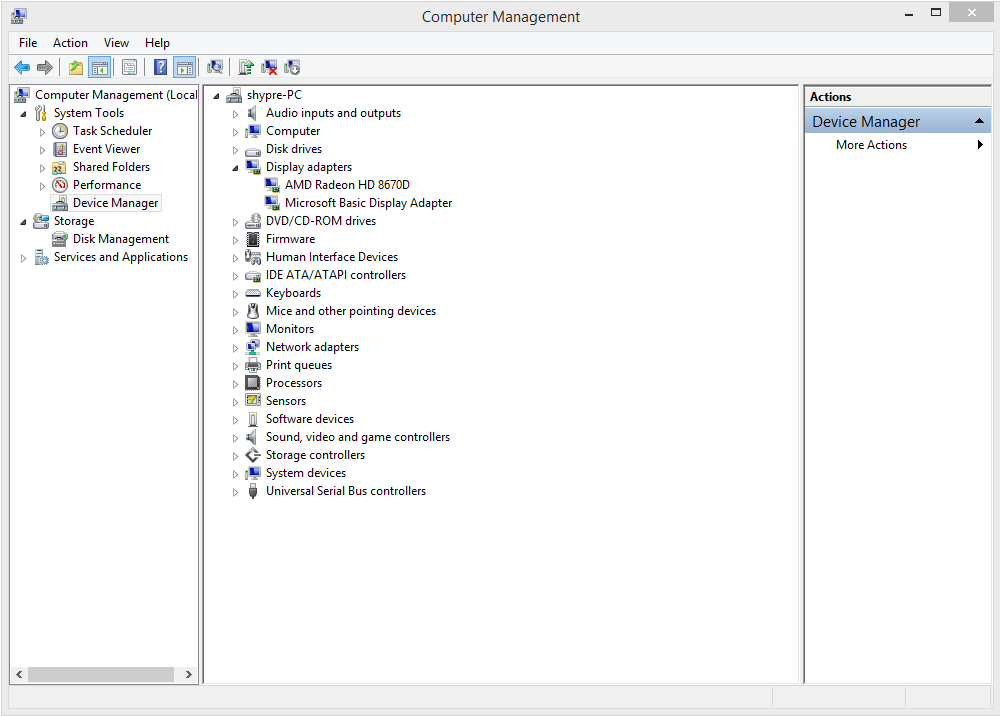Open the View menu
The width and height of the screenshot is (1000, 716).
(116, 43)
